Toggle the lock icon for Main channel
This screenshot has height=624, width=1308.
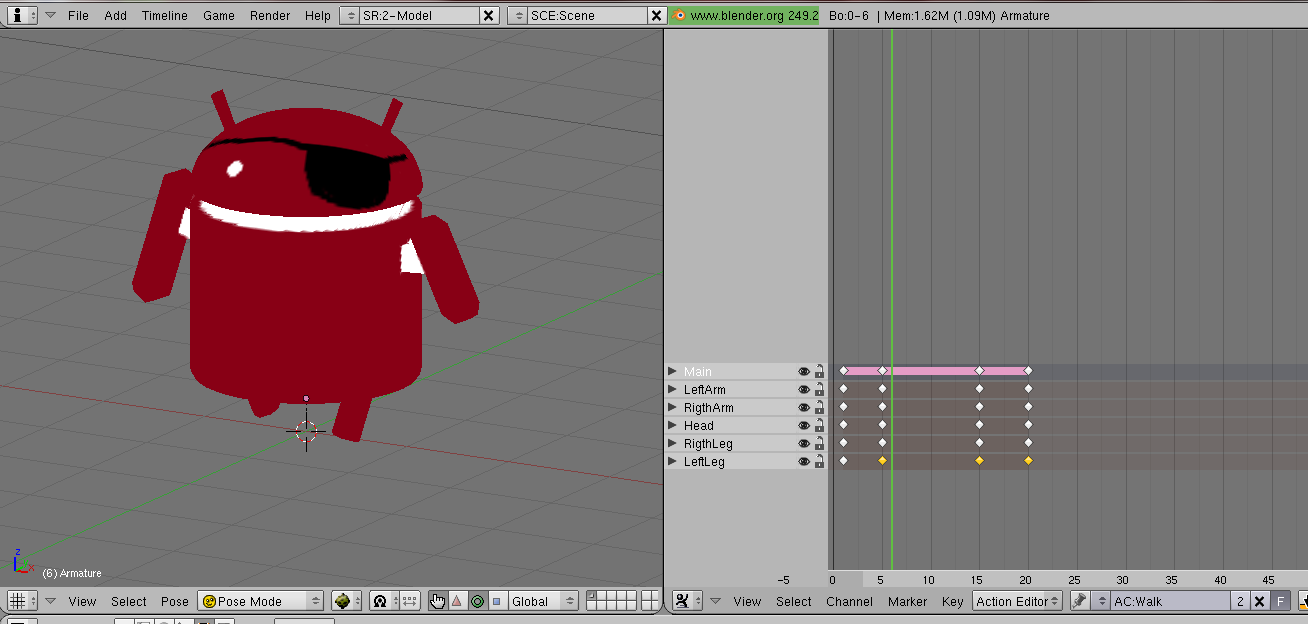click(x=819, y=371)
